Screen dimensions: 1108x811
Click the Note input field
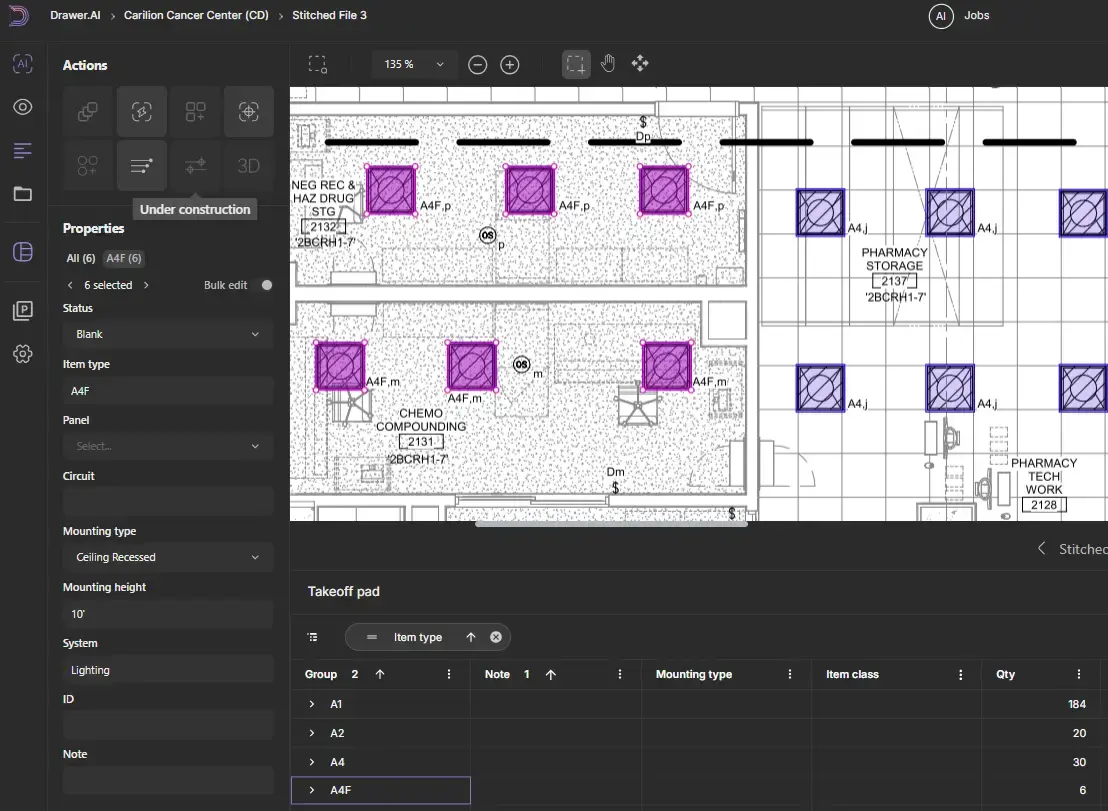pos(168,781)
